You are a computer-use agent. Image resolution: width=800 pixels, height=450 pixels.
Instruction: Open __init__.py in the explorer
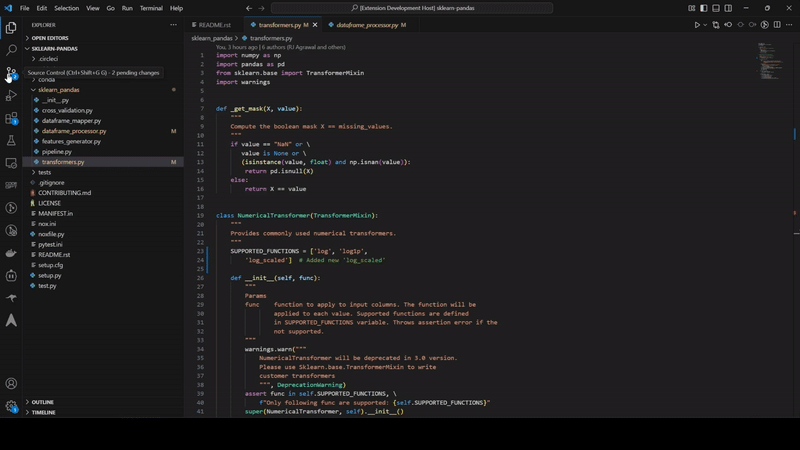[x=55, y=100]
